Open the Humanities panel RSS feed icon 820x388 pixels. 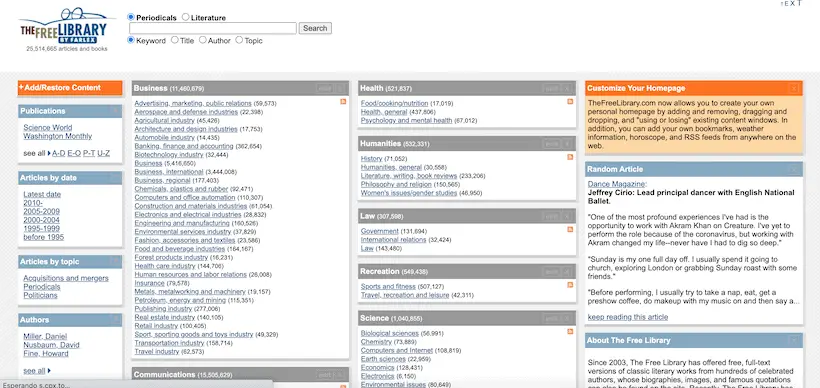point(570,157)
